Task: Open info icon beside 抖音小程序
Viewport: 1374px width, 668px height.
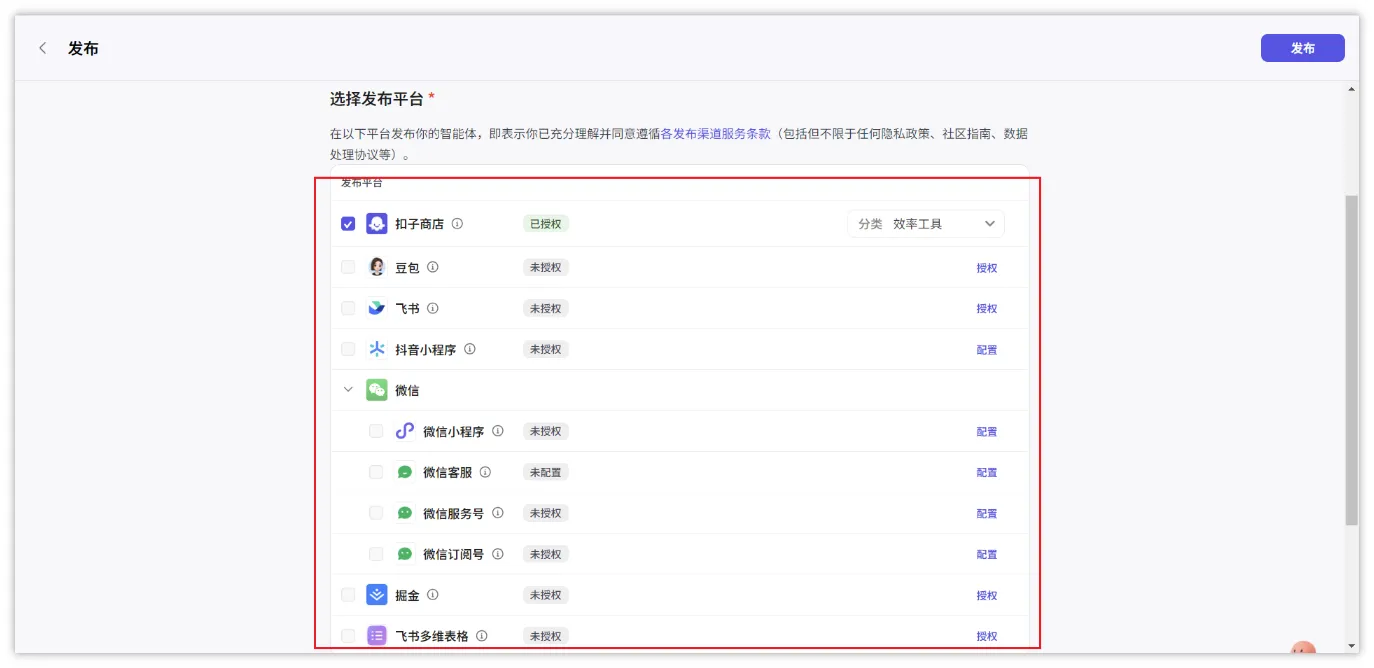Action: click(x=469, y=349)
